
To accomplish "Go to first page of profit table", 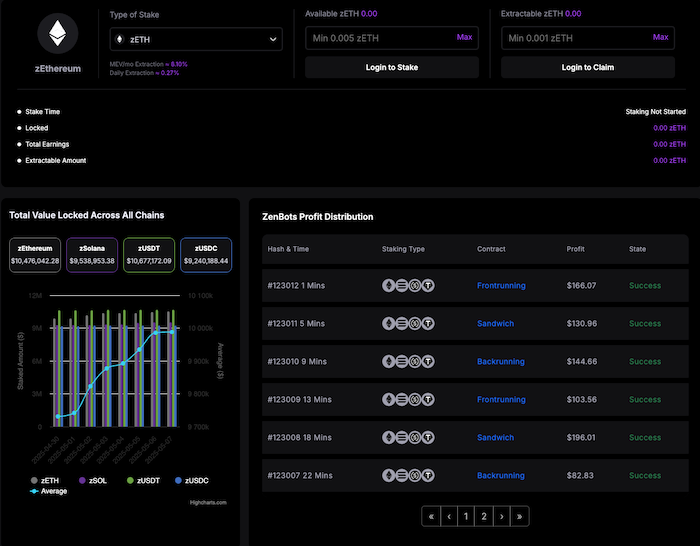I will click(431, 517).
